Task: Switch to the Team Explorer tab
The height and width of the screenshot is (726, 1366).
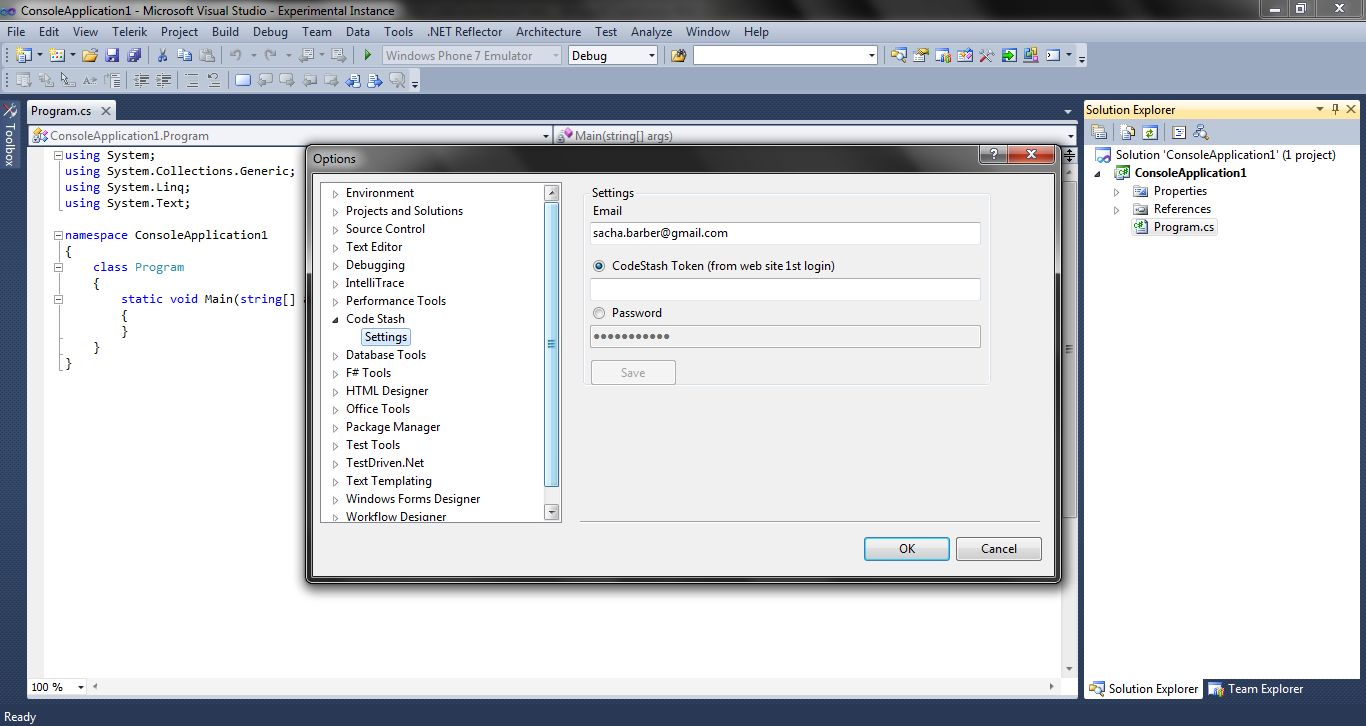Action: pyautogui.click(x=1256, y=689)
